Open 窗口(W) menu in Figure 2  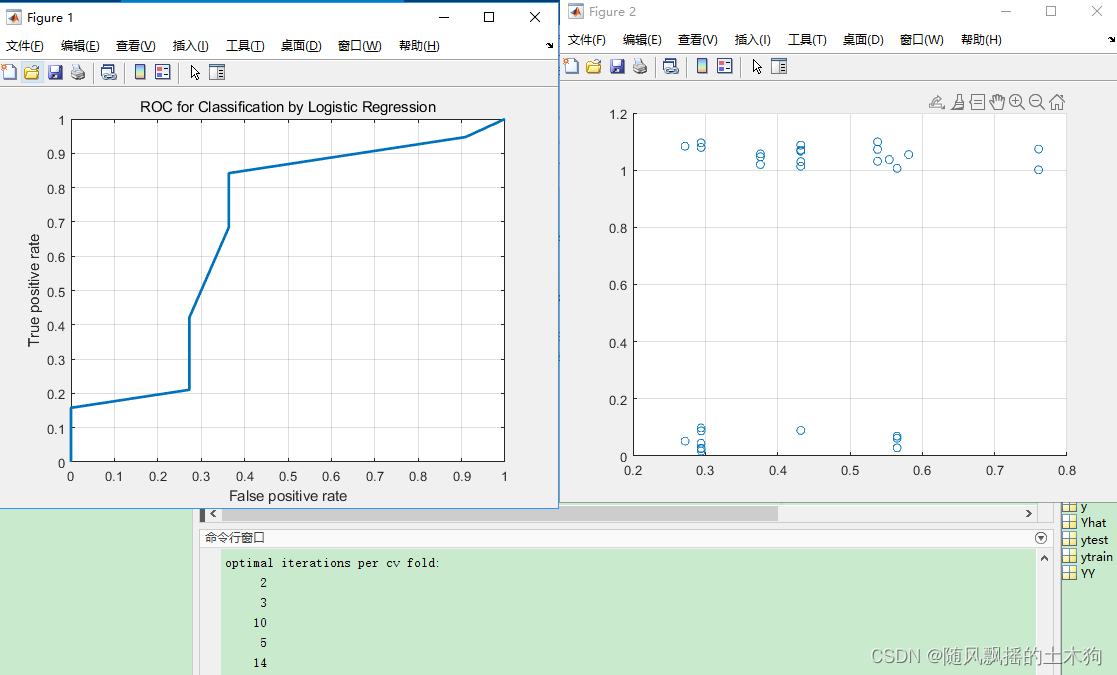(921, 40)
